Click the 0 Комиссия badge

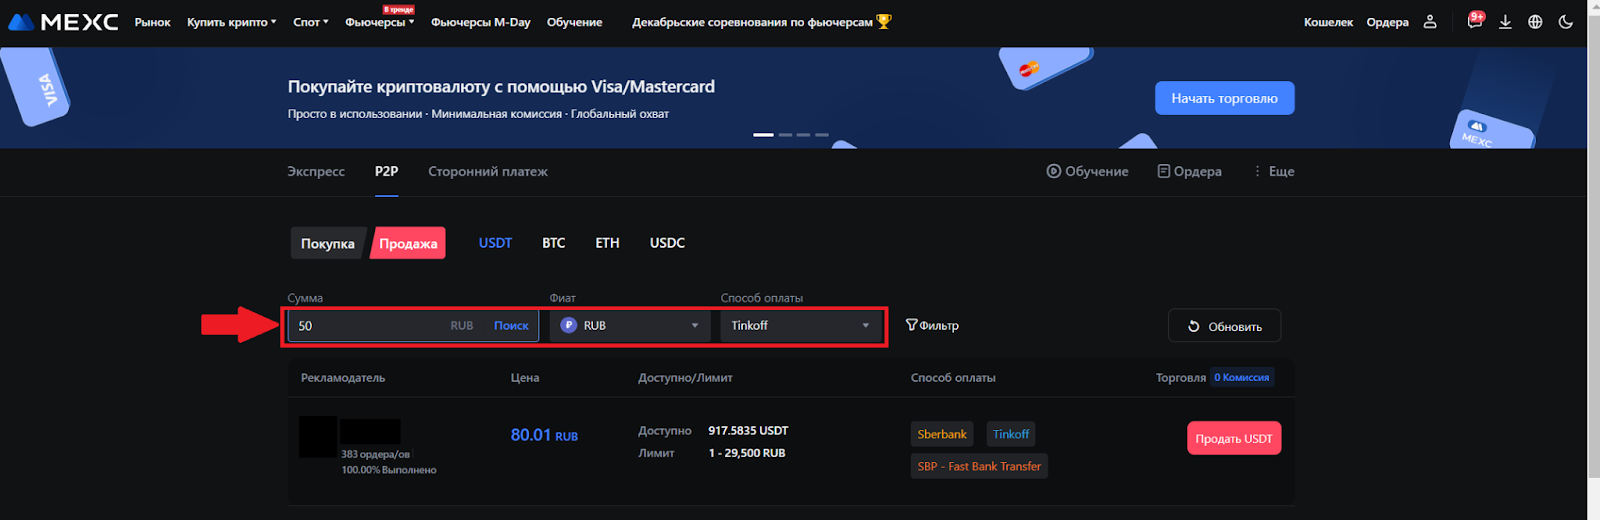[x=1241, y=377]
